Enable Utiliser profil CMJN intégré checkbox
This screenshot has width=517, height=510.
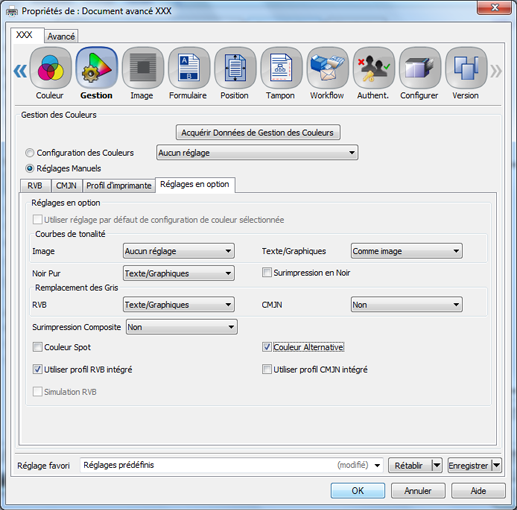(267, 369)
